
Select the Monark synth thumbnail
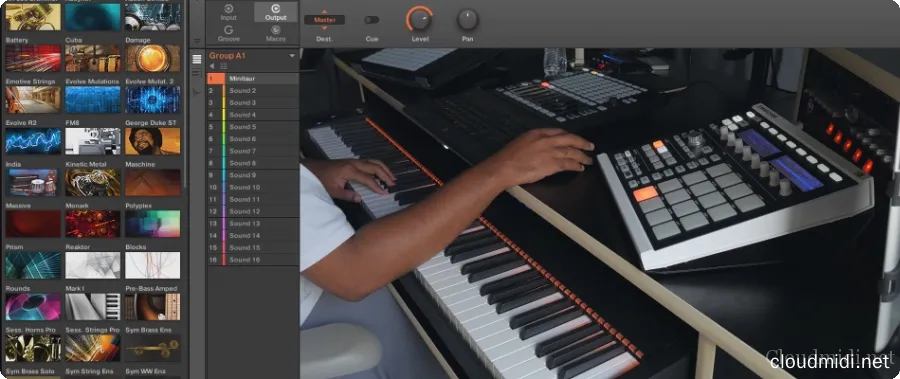(x=93, y=224)
